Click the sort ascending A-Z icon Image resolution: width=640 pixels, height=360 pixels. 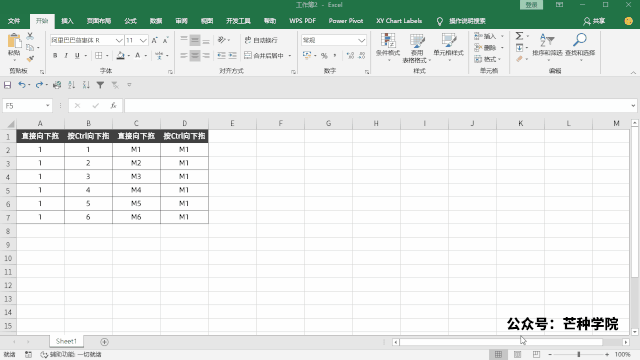[71, 85]
